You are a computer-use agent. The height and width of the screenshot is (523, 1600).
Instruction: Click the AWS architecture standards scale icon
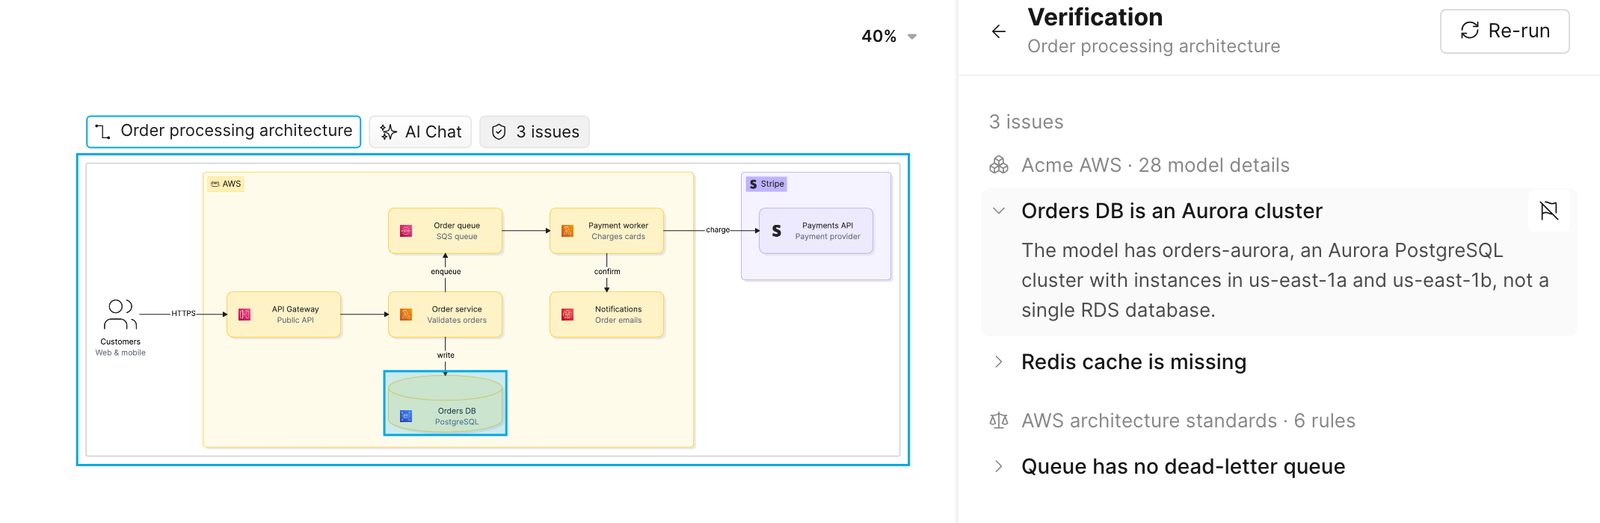click(x=998, y=421)
